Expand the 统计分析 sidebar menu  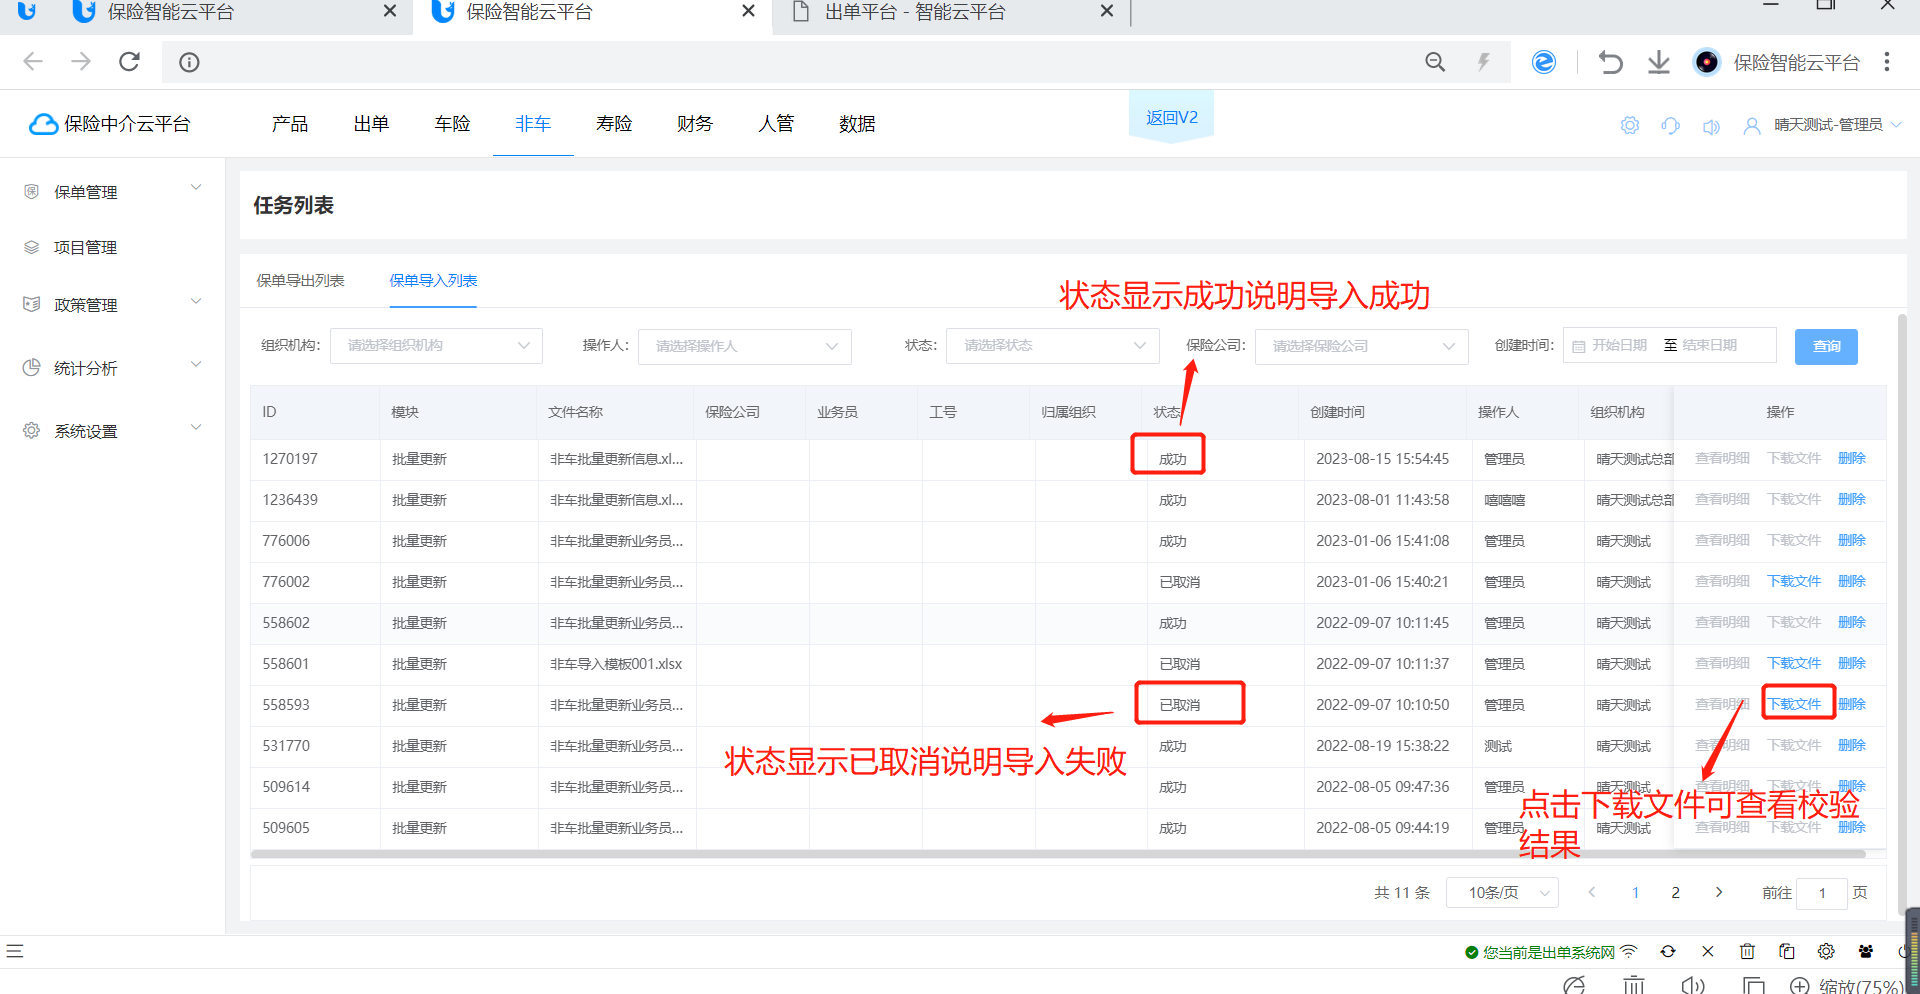pos(113,367)
